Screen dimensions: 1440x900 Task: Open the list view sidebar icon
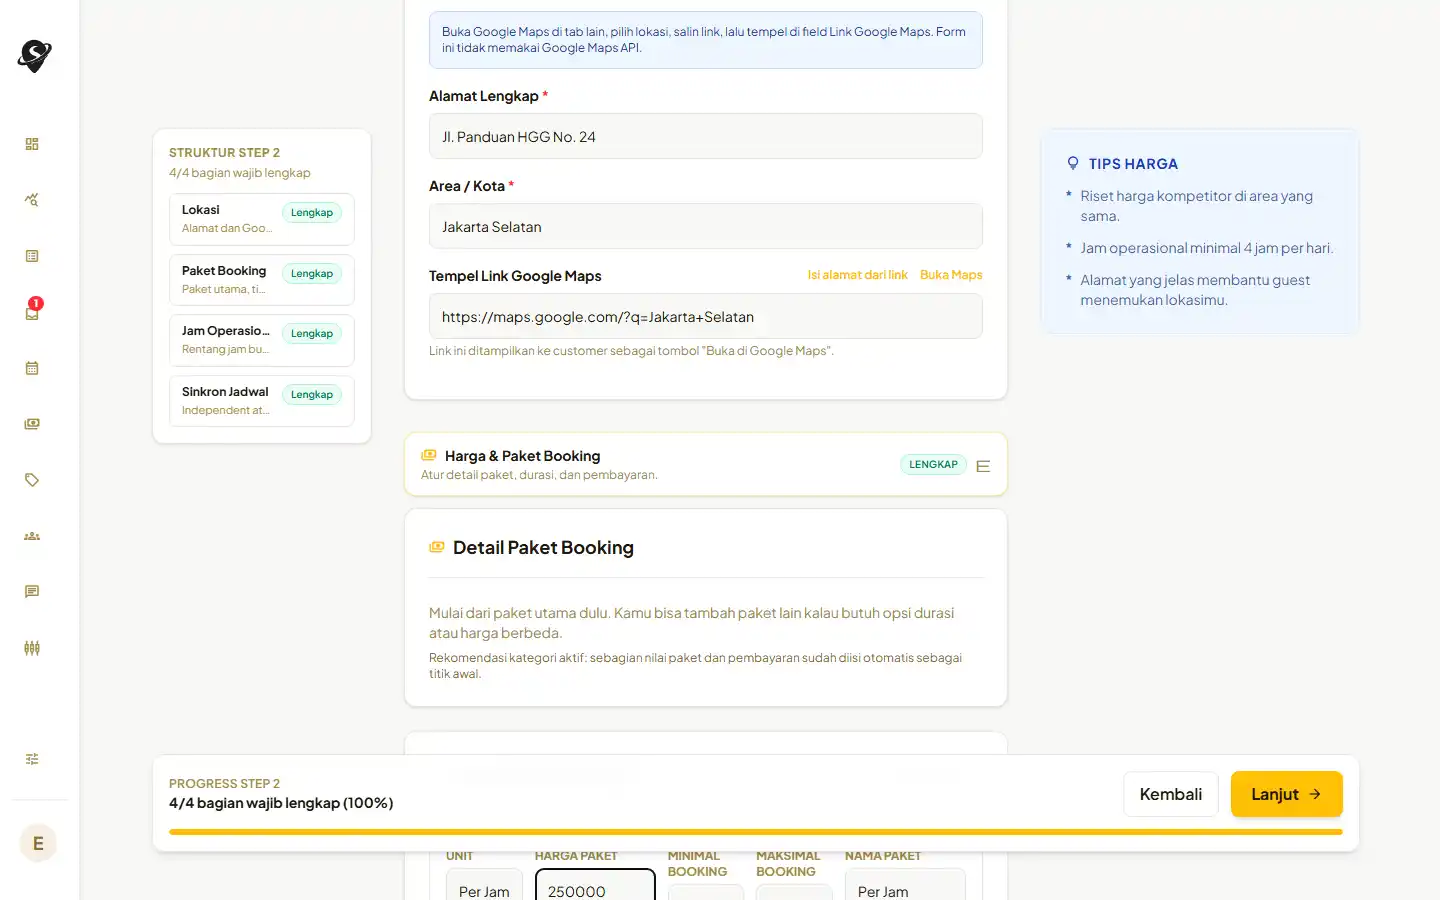[x=32, y=256]
